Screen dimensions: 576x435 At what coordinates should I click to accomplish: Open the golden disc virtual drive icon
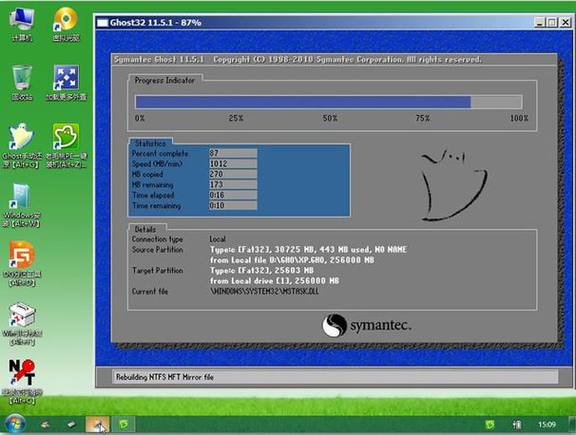coord(66,24)
